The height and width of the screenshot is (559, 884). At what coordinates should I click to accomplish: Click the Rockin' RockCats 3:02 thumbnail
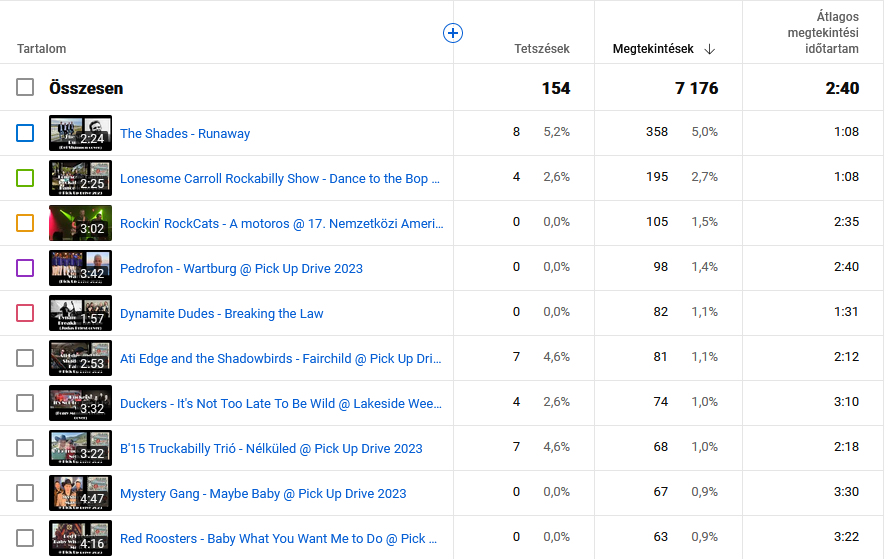(80, 223)
